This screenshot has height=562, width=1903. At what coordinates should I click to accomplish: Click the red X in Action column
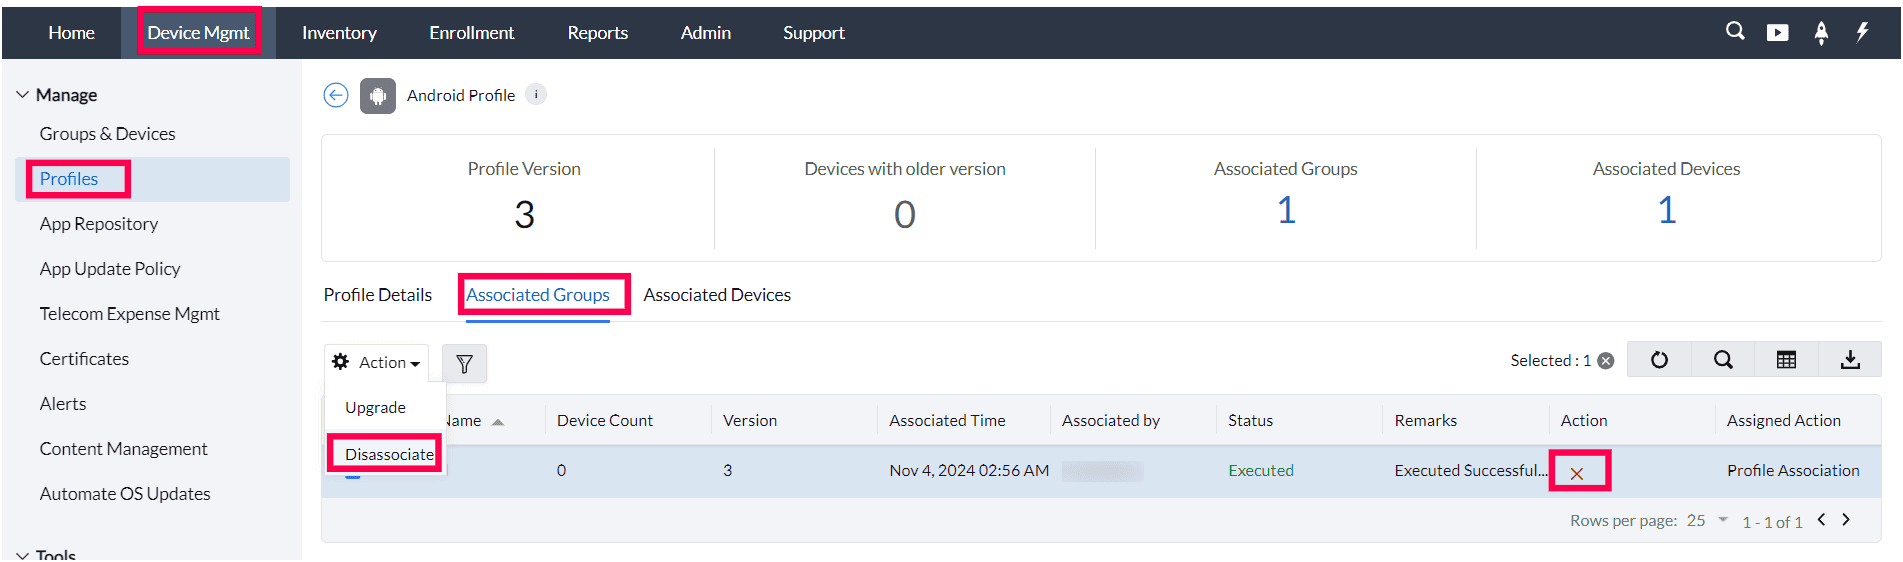click(x=1577, y=473)
